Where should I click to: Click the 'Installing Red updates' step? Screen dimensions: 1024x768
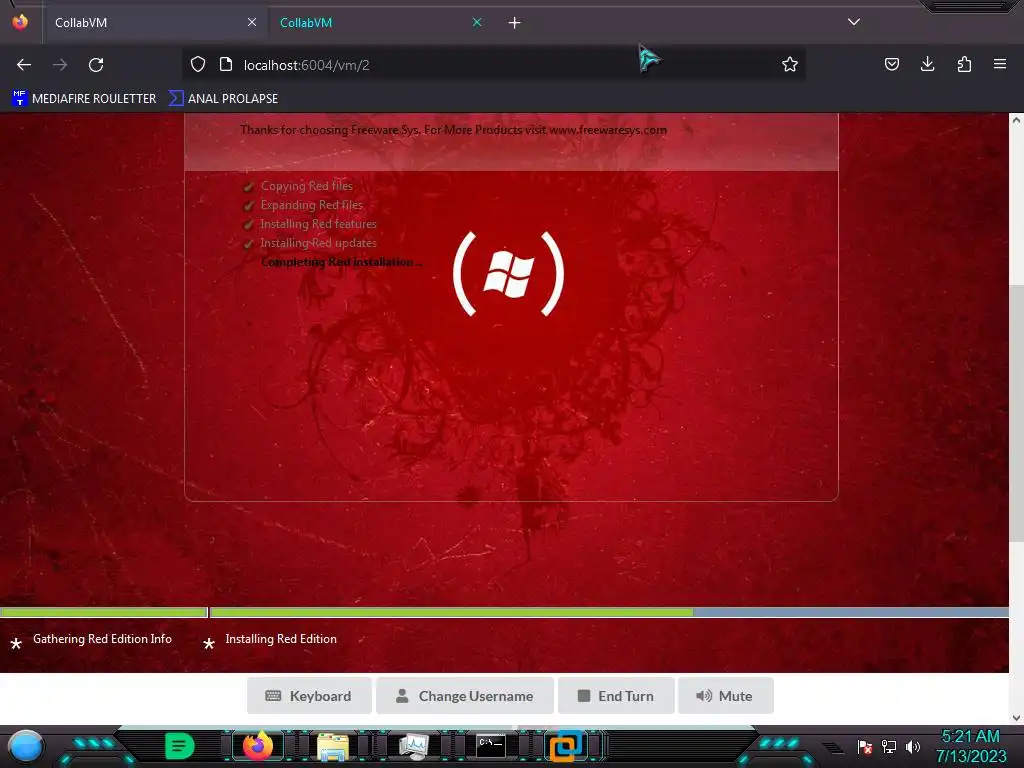coord(318,243)
